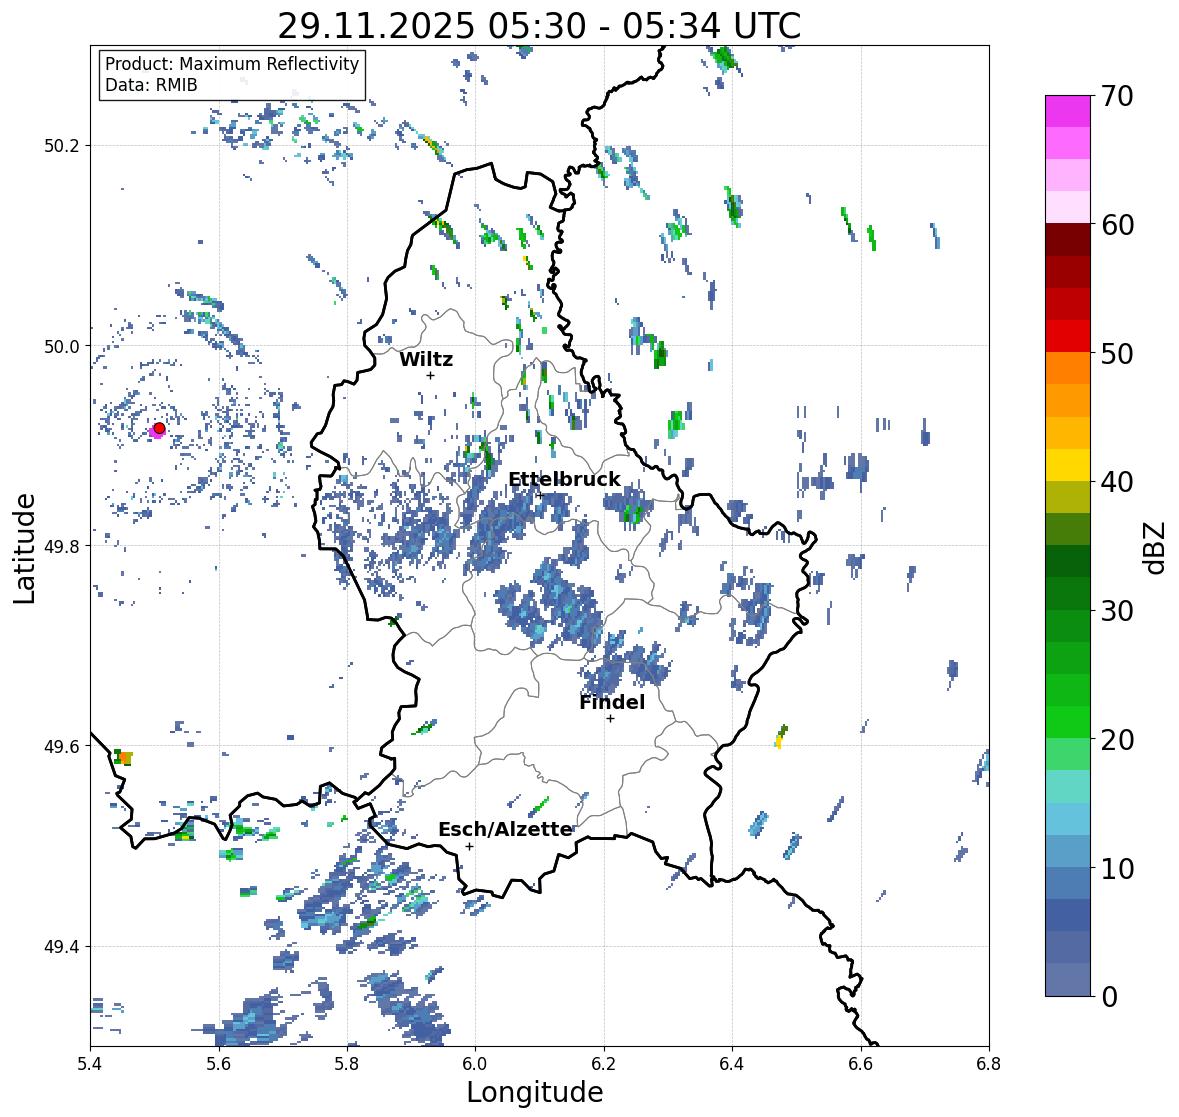
Task: Click the 5.8 longitude tick label
Action: pos(347,1064)
